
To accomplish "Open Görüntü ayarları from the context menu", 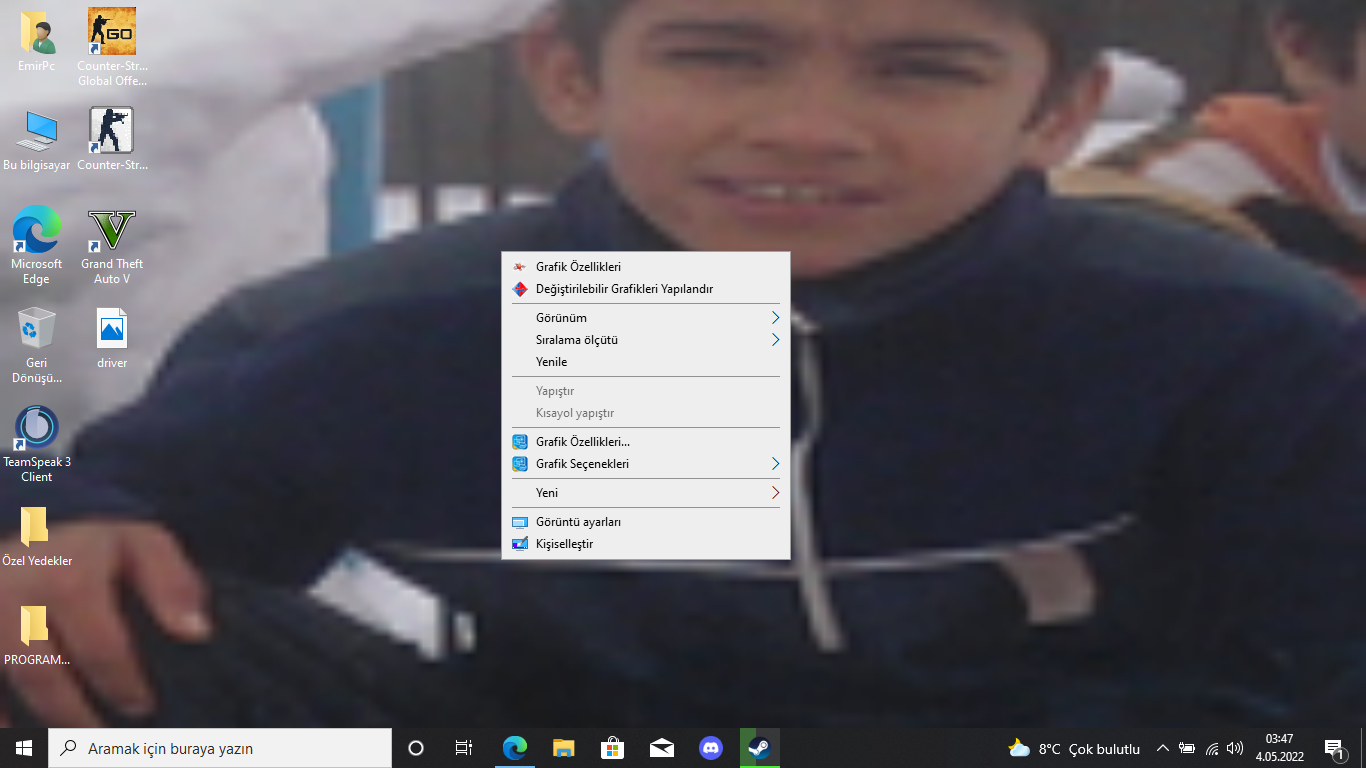I will [646, 522].
